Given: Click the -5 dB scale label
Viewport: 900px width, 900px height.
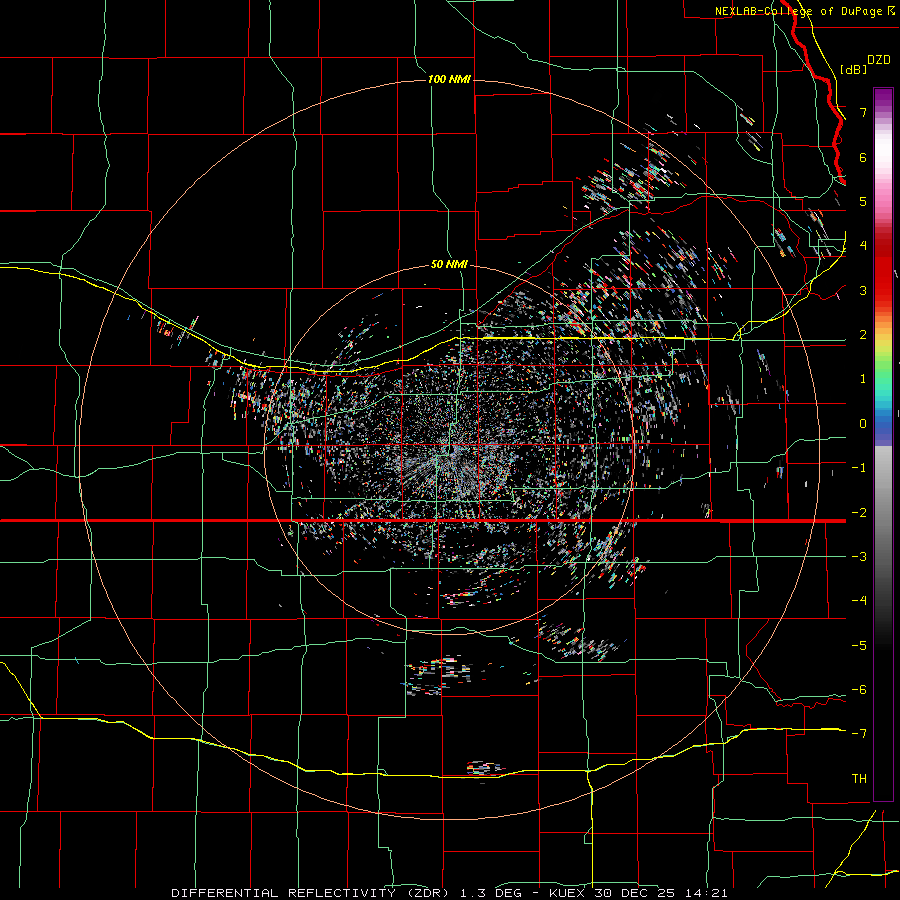Looking at the screenshot, I should pyautogui.click(x=859, y=645).
